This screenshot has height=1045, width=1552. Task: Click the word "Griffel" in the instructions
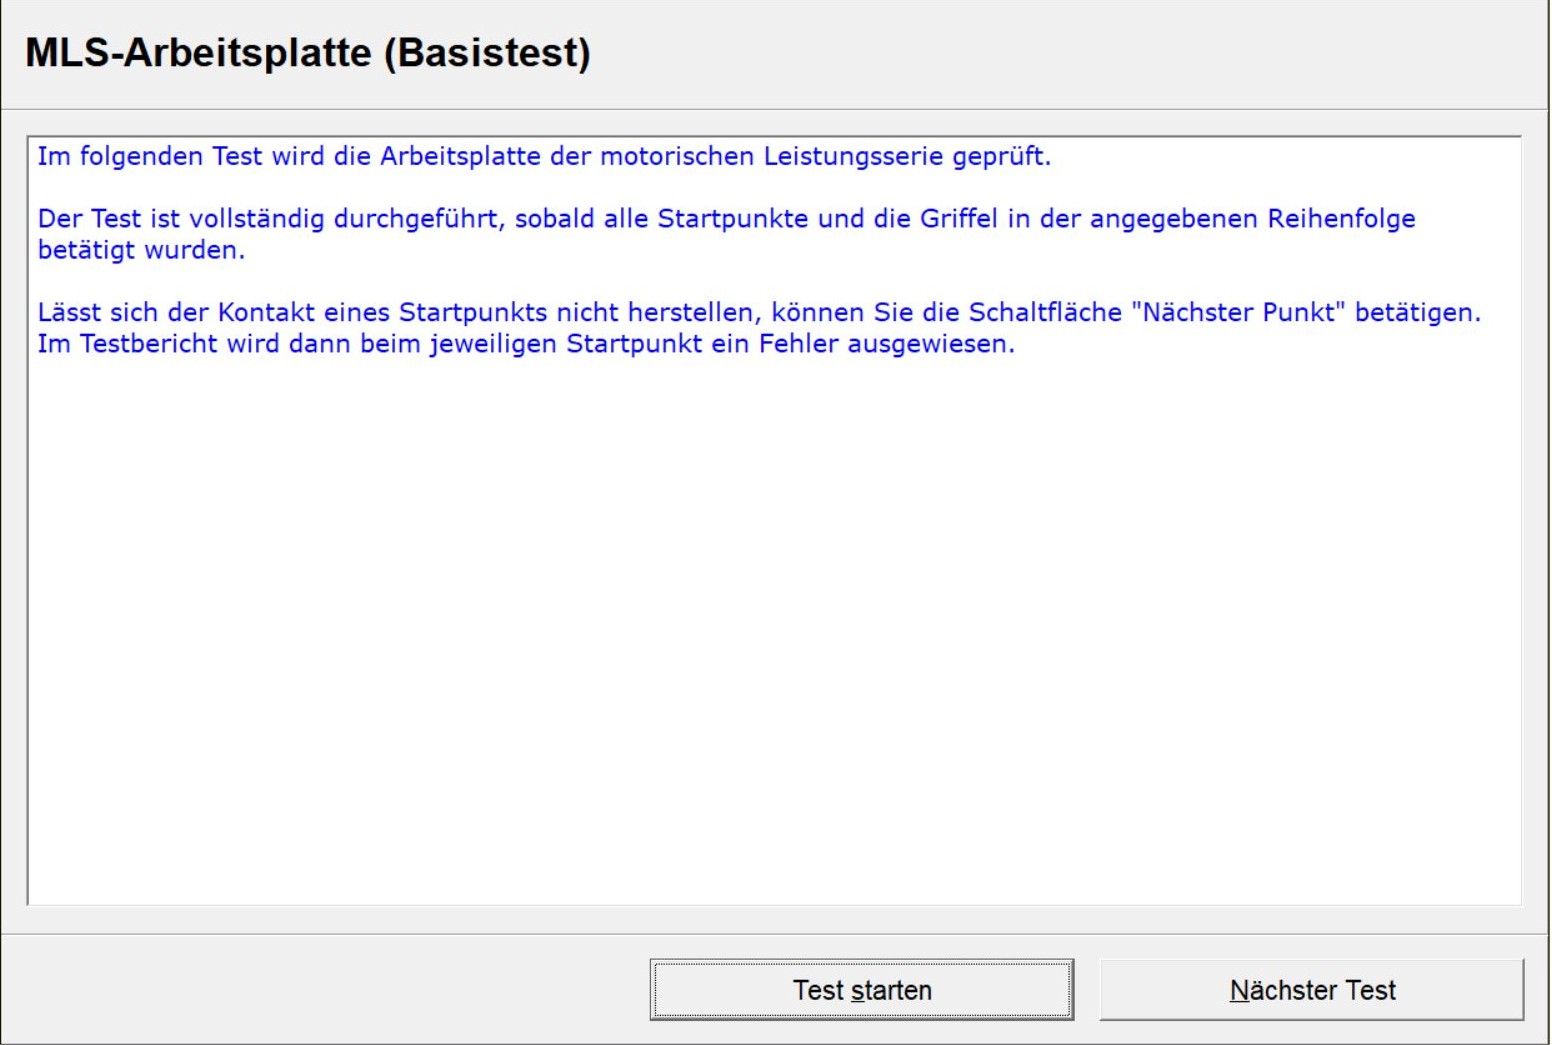(958, 219)
